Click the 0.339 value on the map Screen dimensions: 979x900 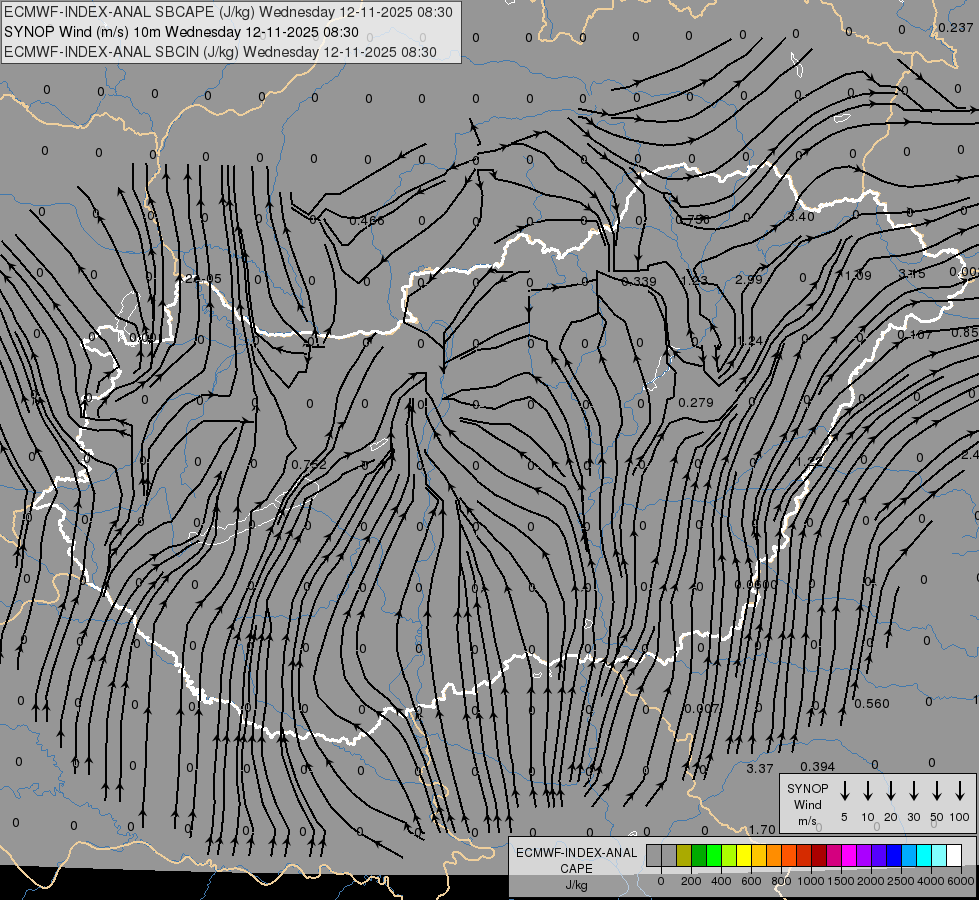(x=639, y=282)
